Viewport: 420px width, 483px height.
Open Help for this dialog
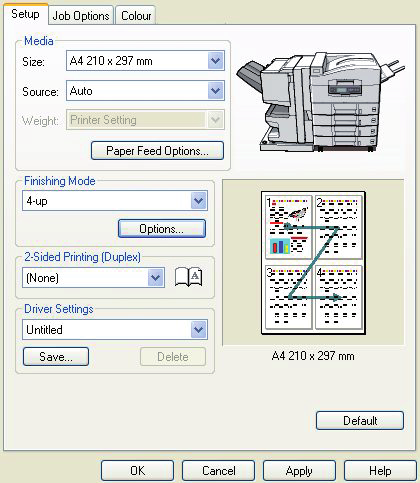click(380, 471)
